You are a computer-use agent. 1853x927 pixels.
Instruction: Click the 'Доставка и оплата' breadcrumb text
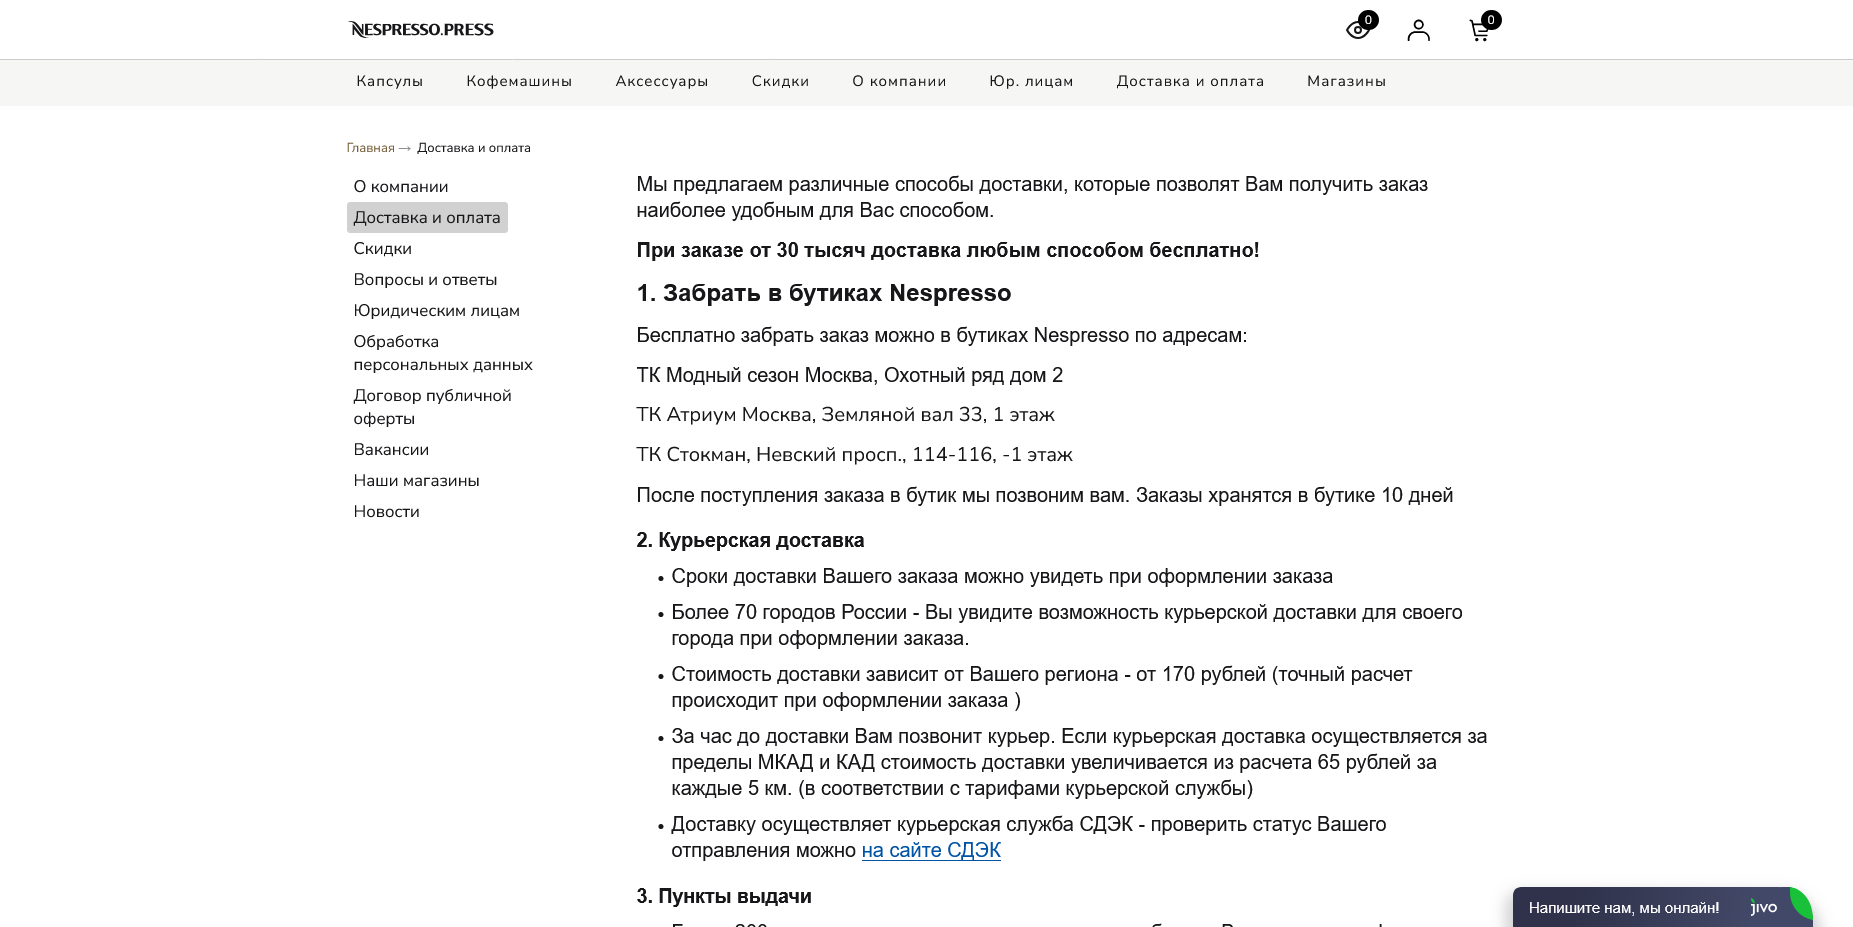[474, 148]
